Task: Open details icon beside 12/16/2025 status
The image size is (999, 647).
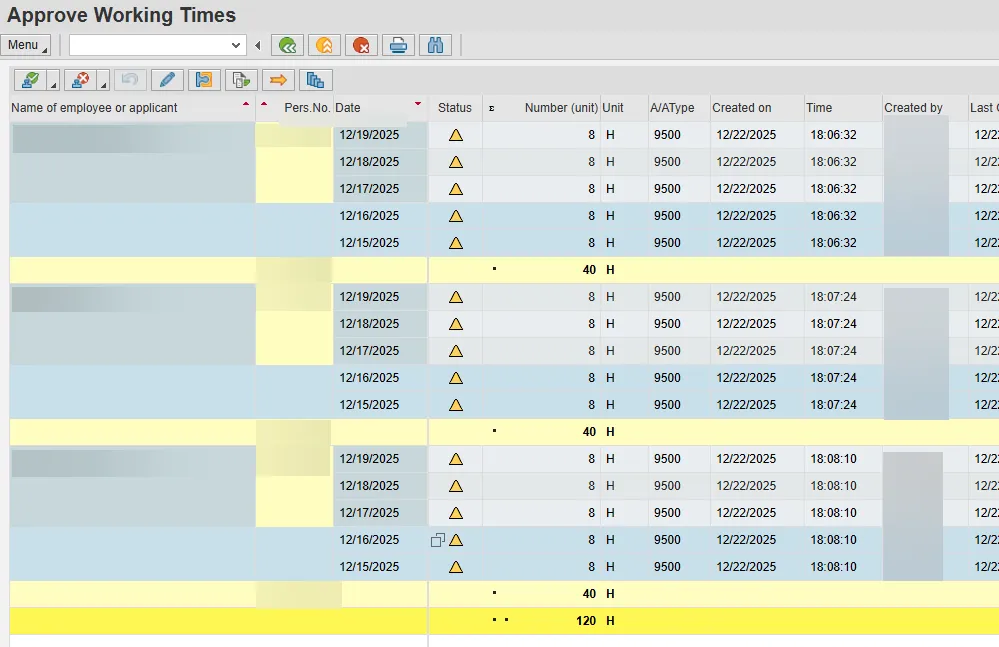Action: point(437,540)
